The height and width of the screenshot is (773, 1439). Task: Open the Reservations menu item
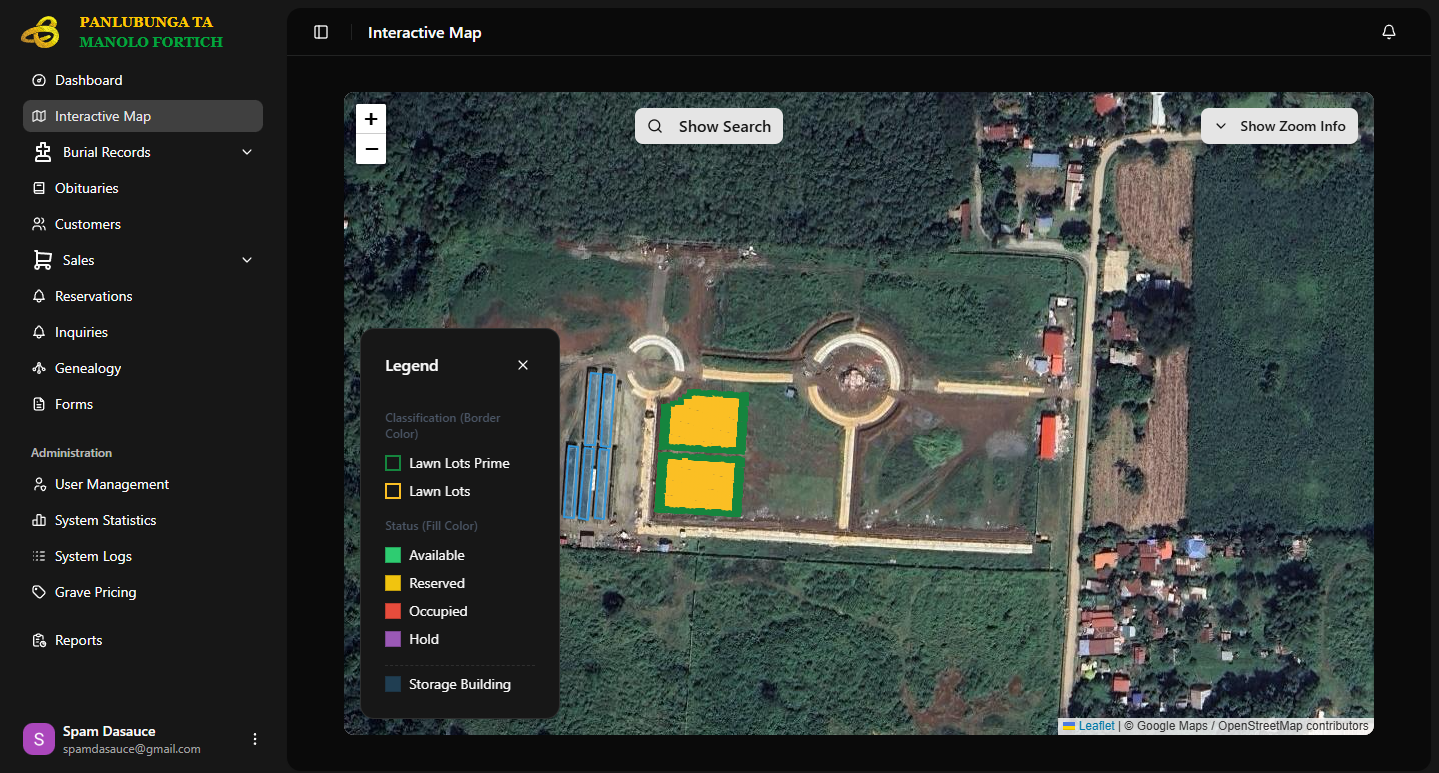93,296
